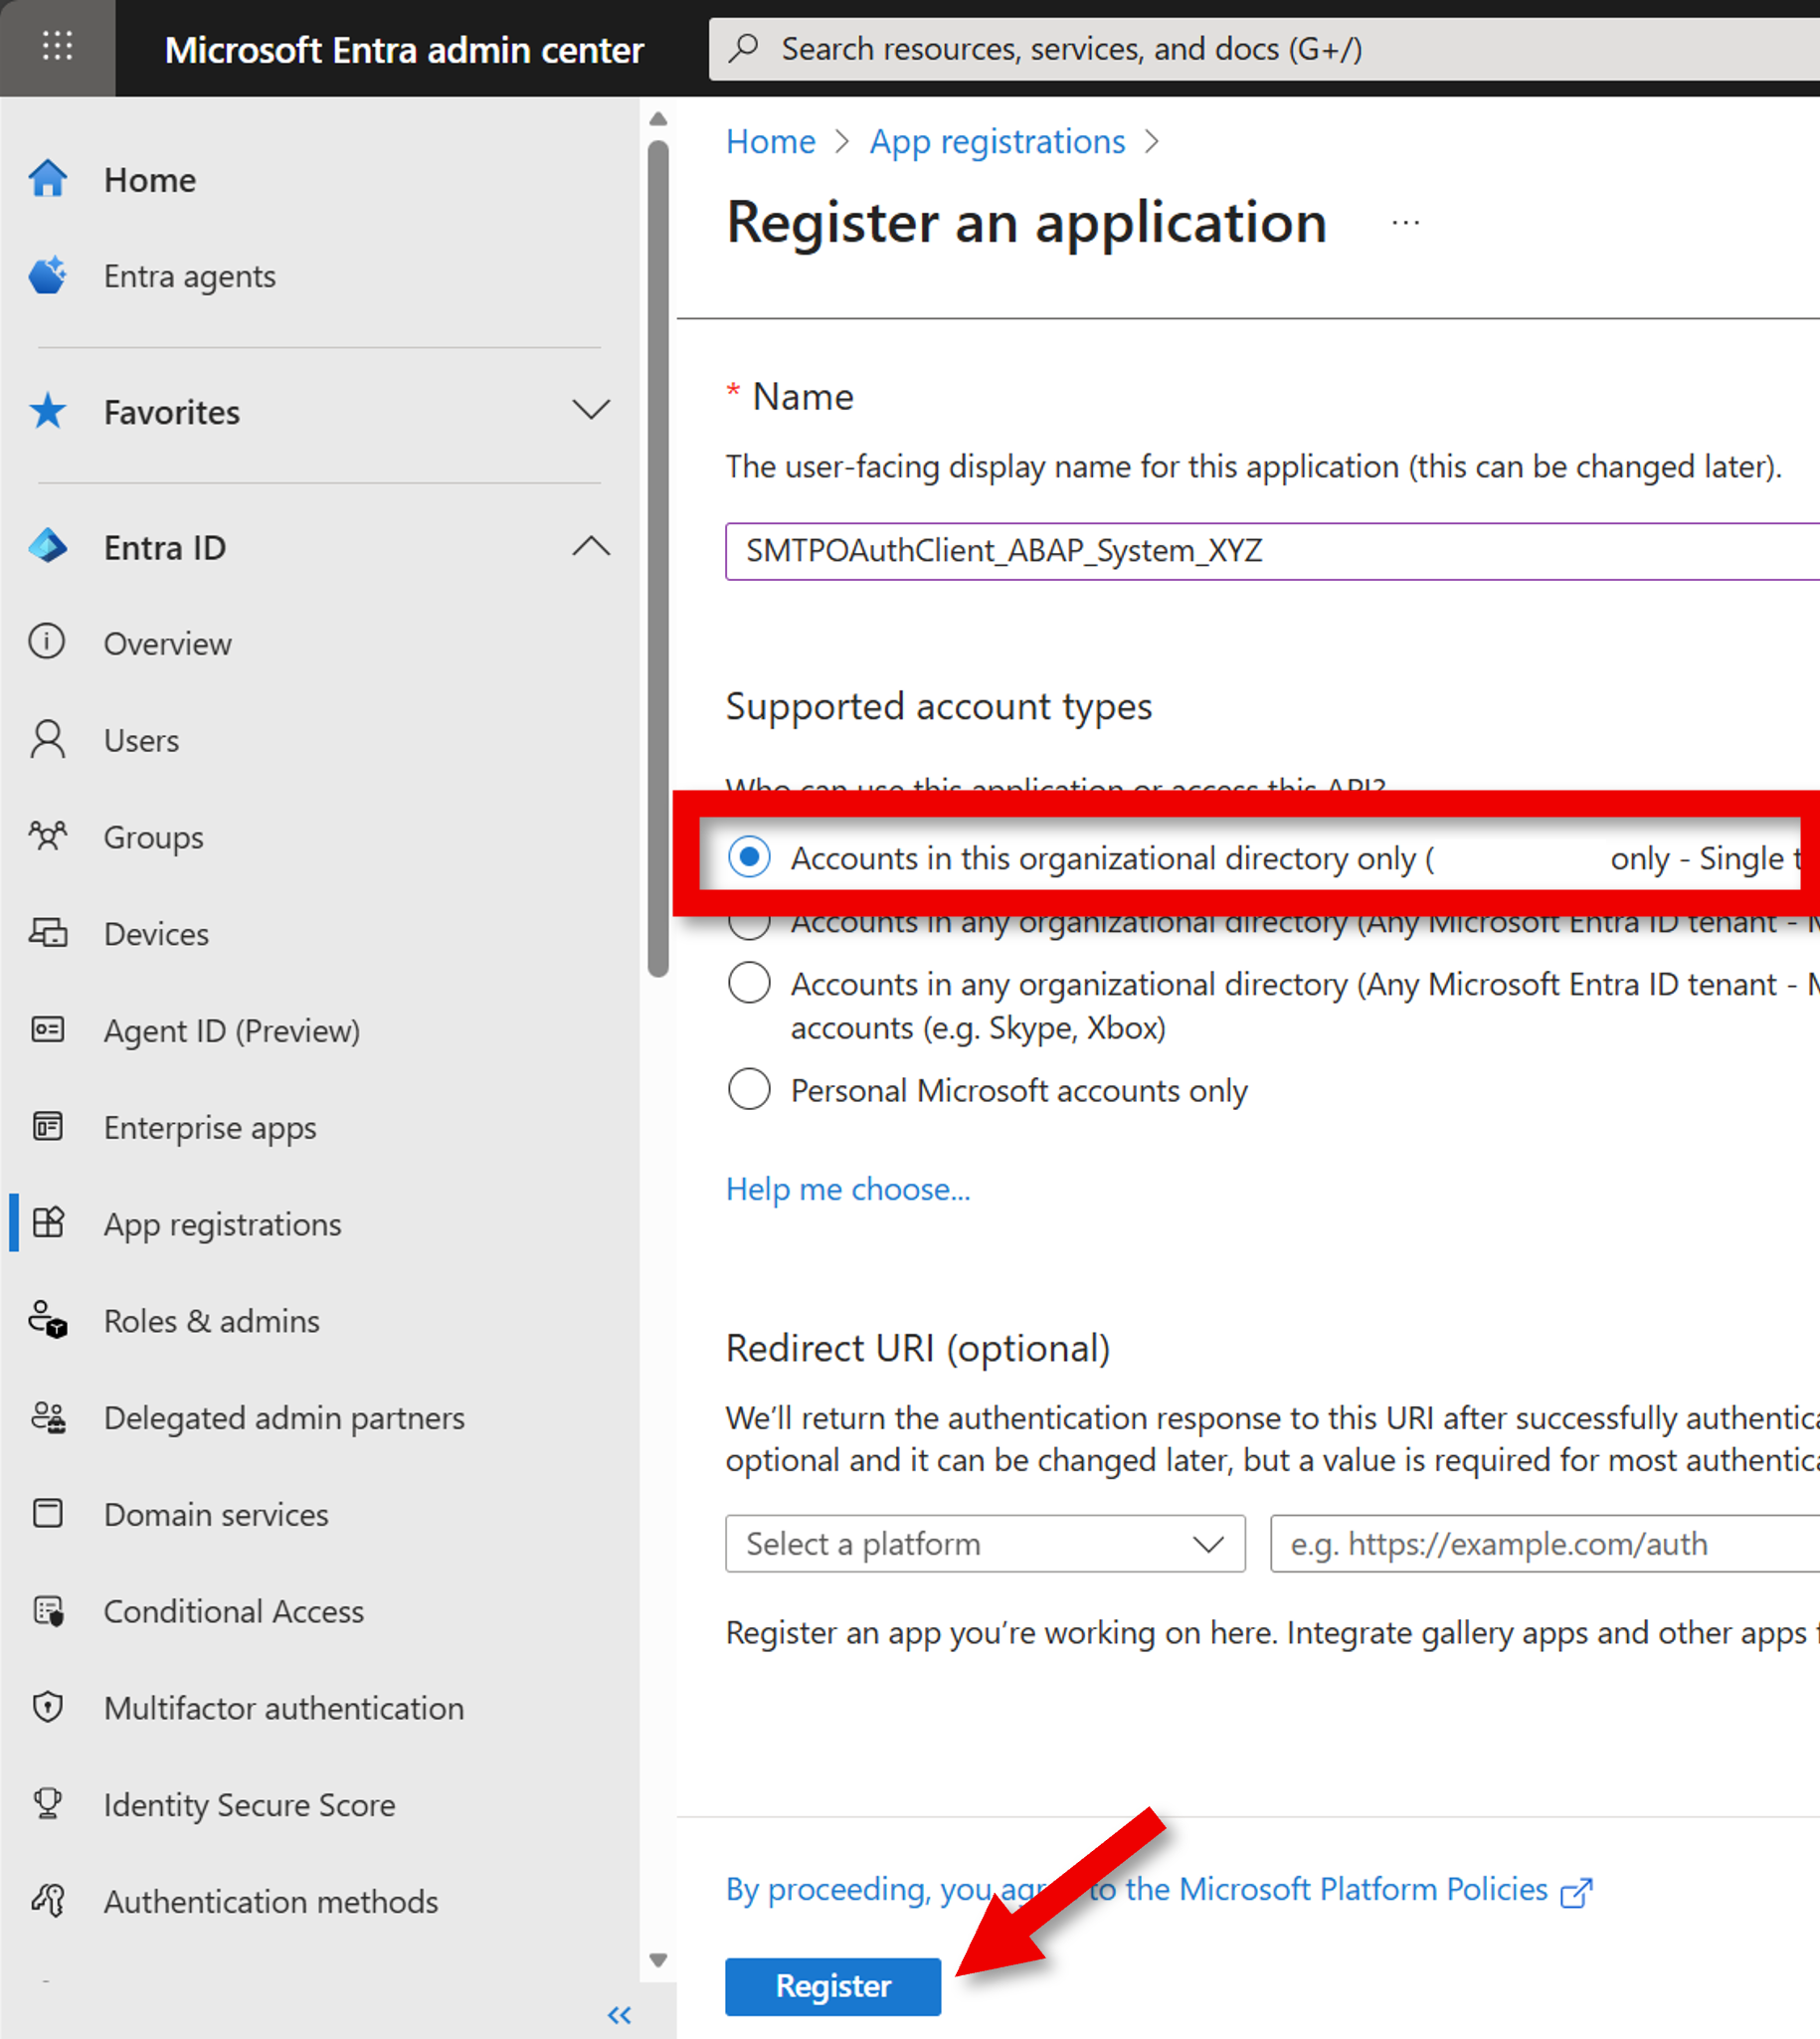Click the external link icon after Platform Policies
The image size is (1820, 2039).
[x=1576, y=1891]
